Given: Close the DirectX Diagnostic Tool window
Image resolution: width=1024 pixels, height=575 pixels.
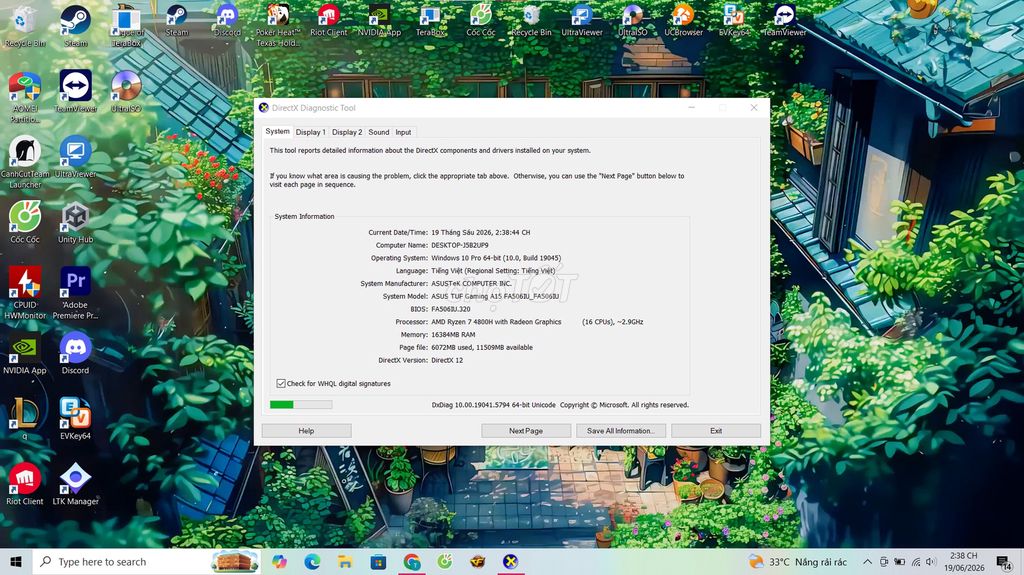Looking at the screenshot, I should tap(754, 108).
